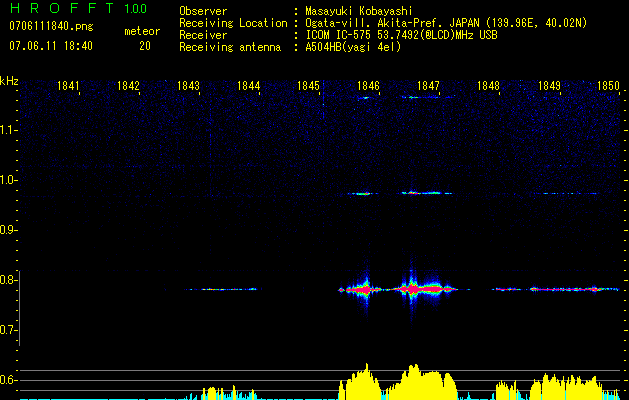Click the 1845 time marker
Image resolution: width=629 pixels, height=400 pixels.
point(308,87)
